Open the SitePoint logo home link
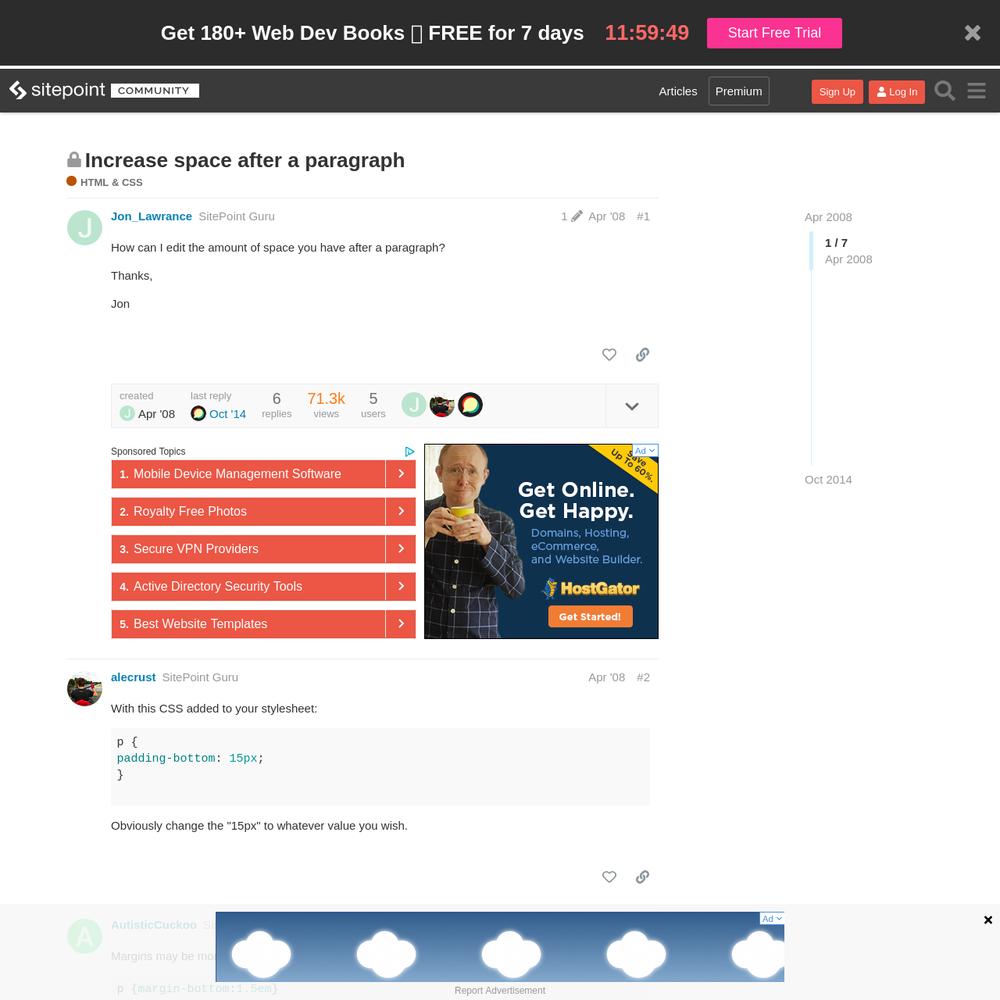Viewport: 1000px width, 1000px height. tap(57, 90)
